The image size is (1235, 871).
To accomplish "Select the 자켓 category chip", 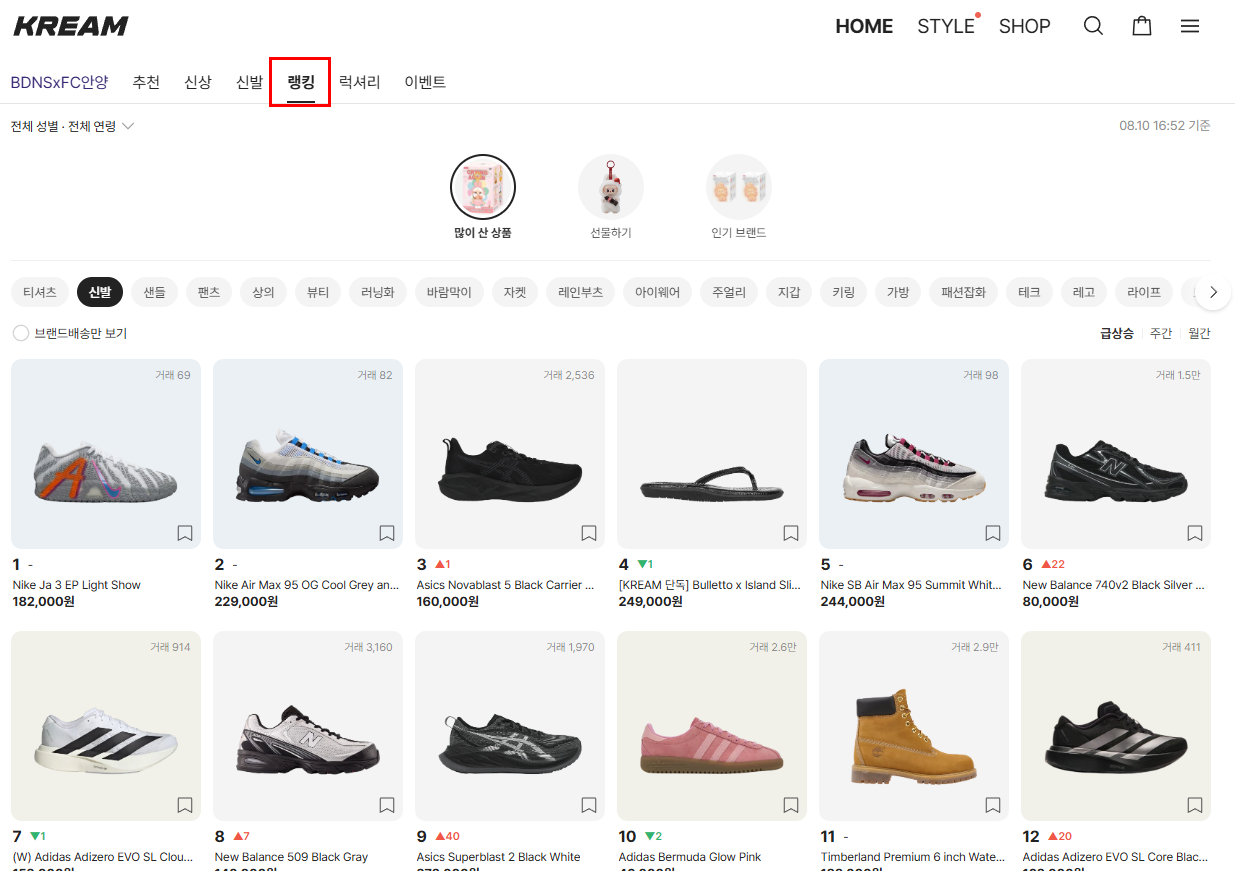I will coord(515,292).
